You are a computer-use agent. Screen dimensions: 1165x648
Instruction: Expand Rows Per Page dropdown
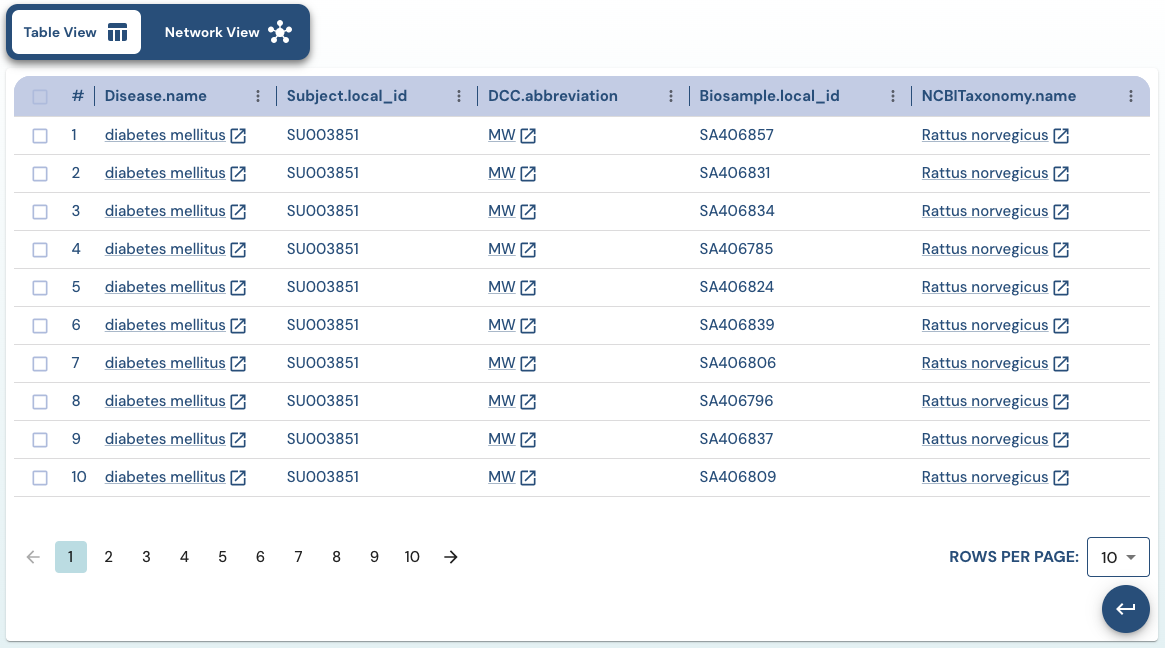point(1118,557)
